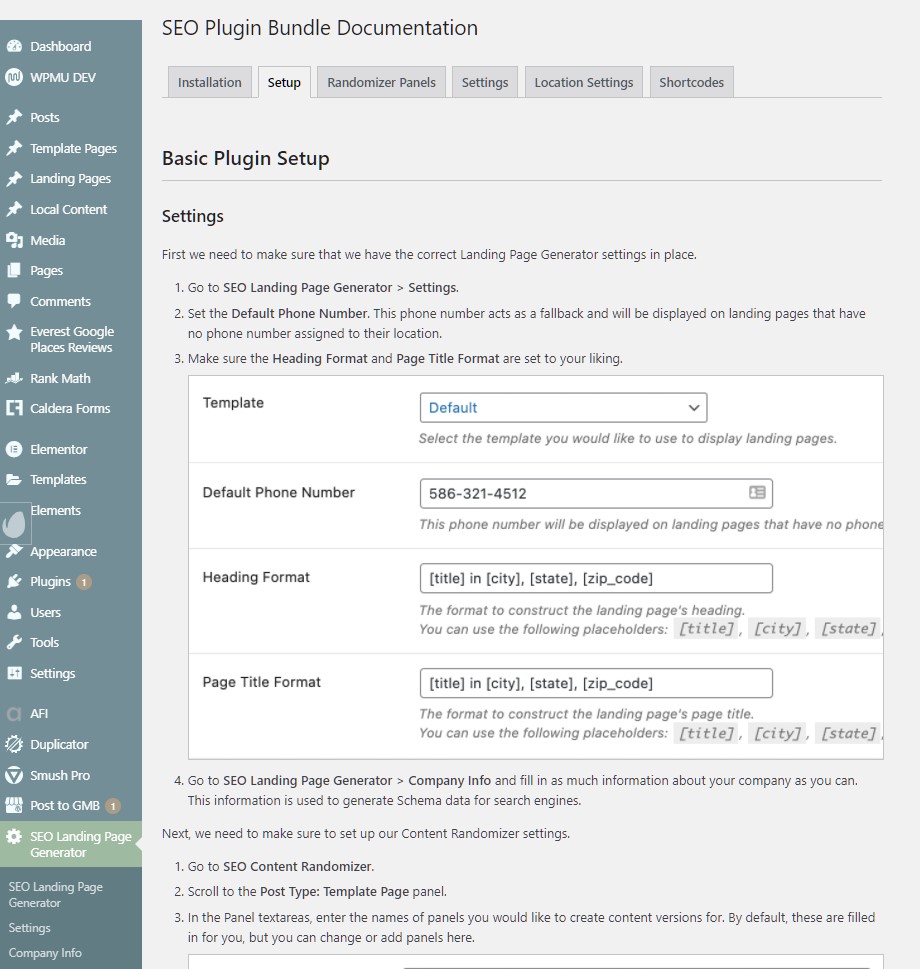
Task: Click the Dashboard gauge icon
Action: pos(14,46)
